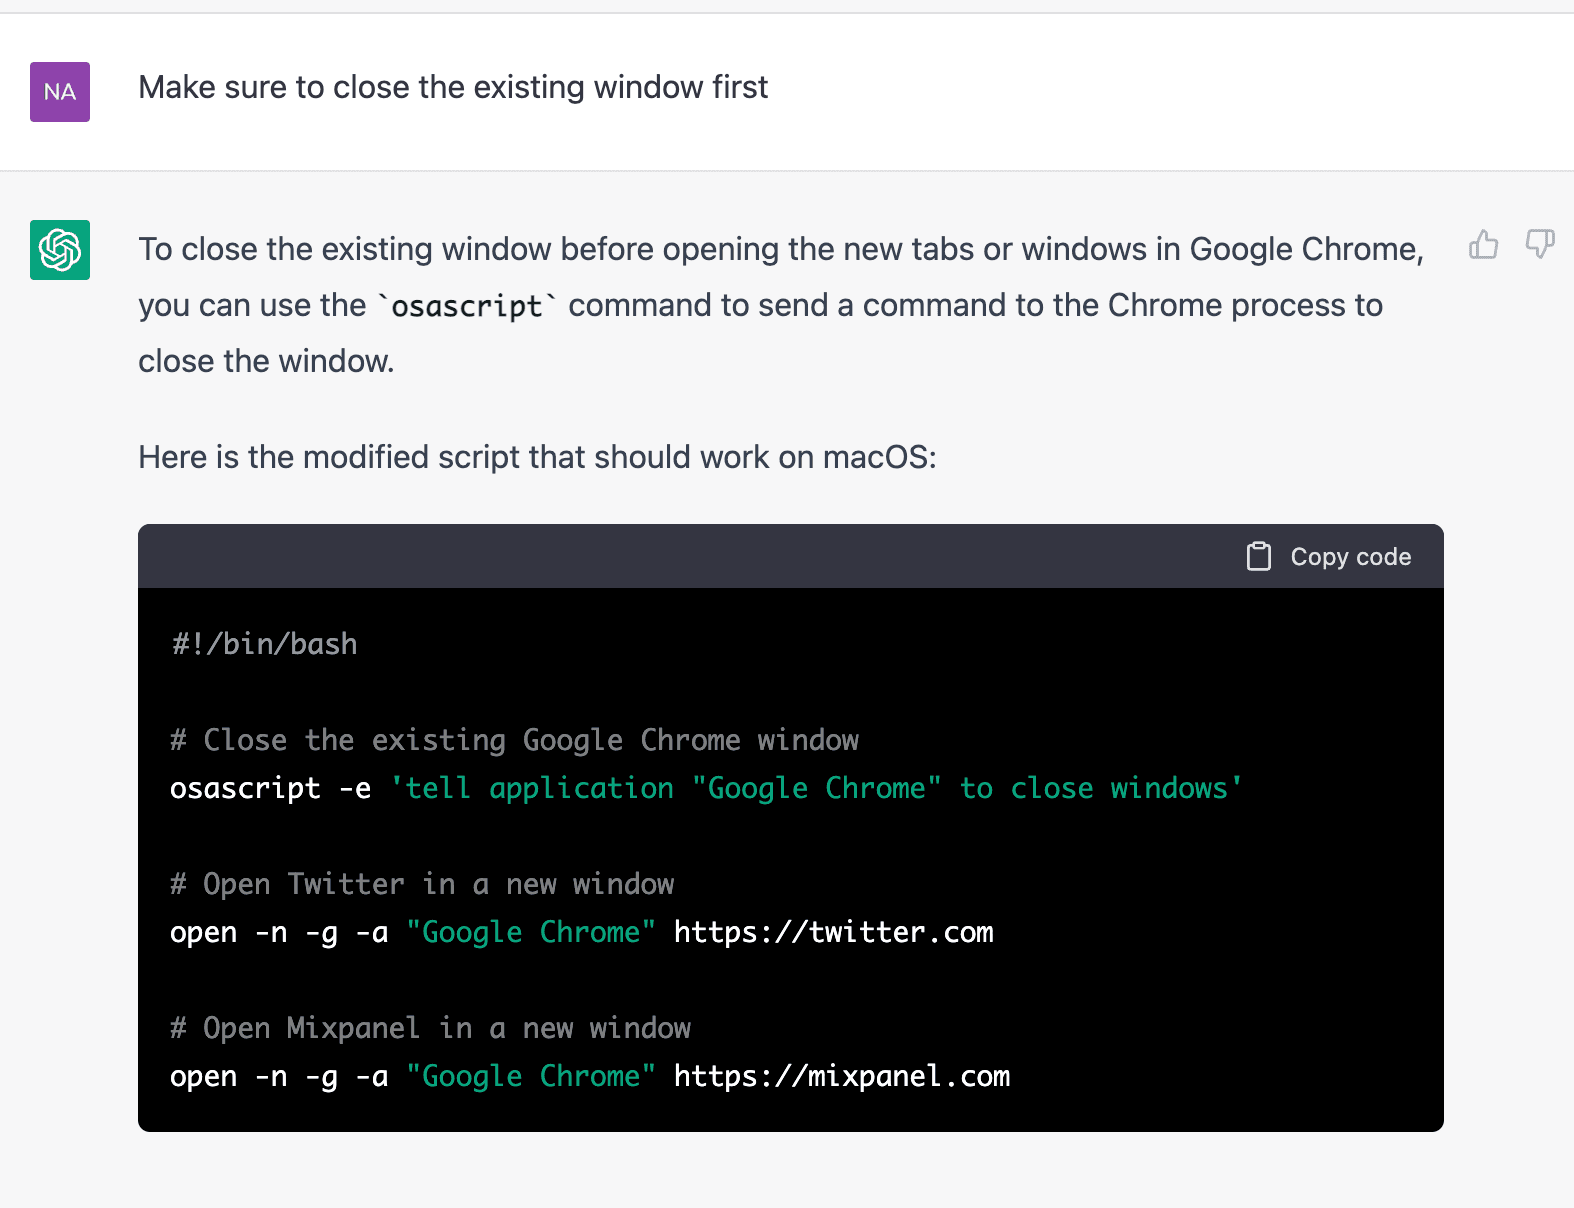Click "Google Chrome" string in the Twitter command
This screenshot has width=1574, height=1208.
point(530,932)
